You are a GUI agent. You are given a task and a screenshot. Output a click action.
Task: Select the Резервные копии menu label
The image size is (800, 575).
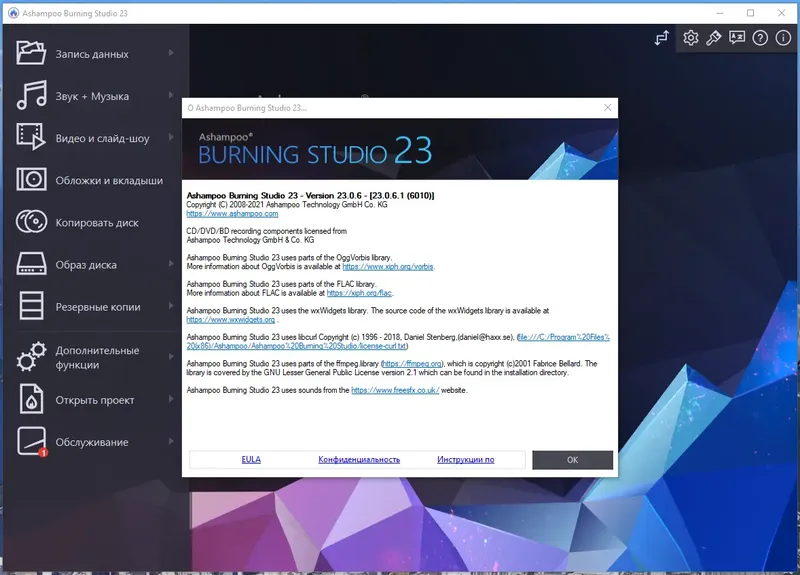tap(98, 307)
